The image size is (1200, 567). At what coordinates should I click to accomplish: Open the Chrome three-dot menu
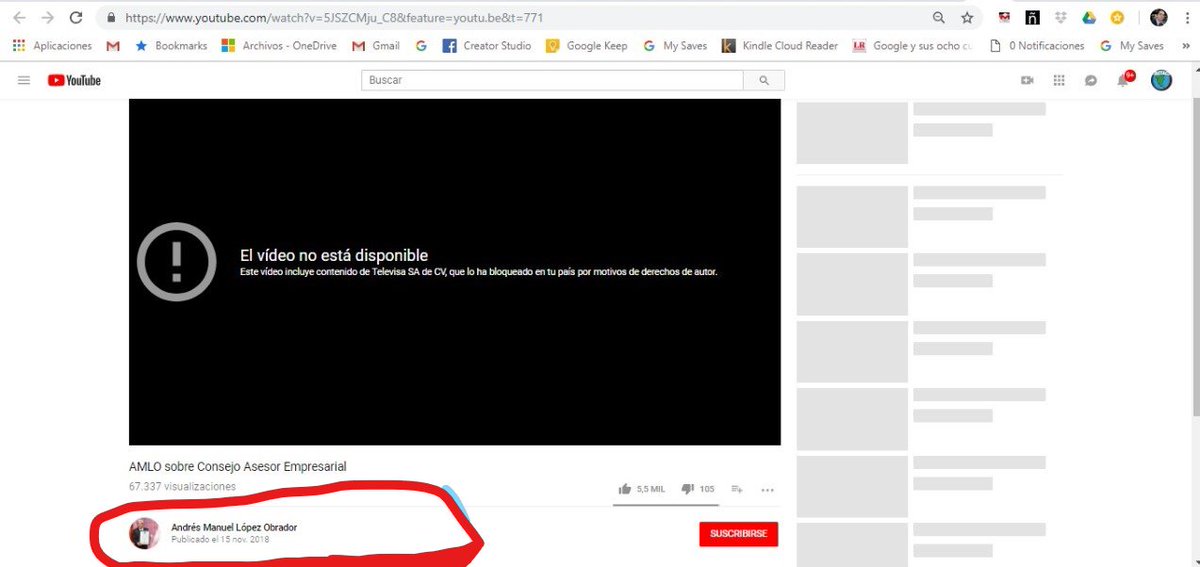(x=1186, y=18)
